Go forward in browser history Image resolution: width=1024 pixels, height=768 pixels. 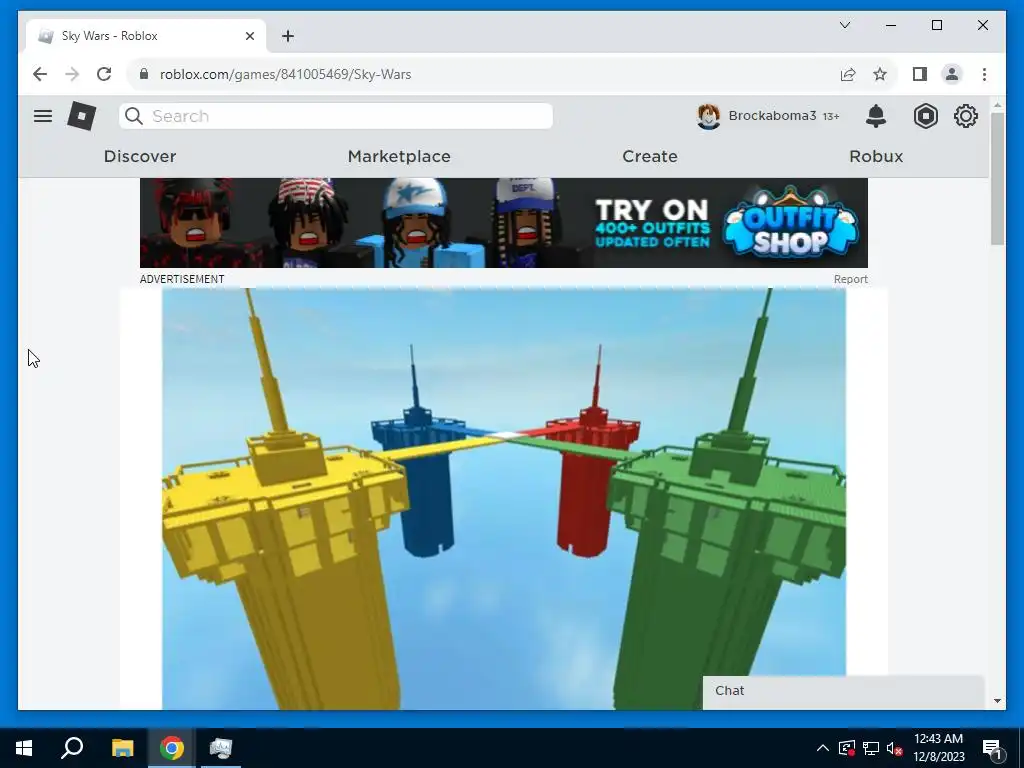pos(72,74)
